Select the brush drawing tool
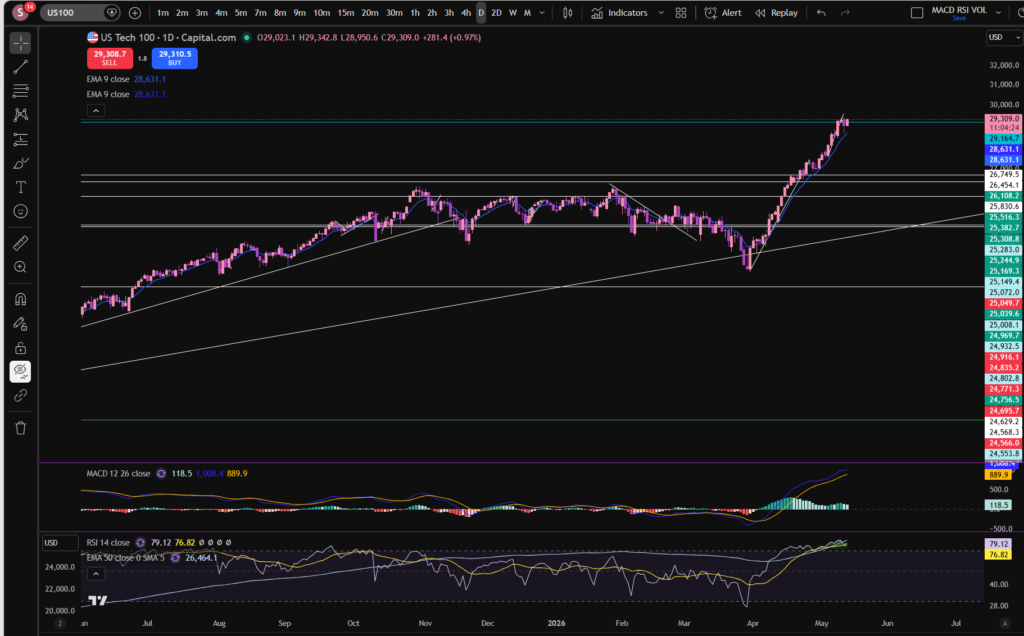The width and height of the screenshot is (1024, 636). (x=21, y=163)
